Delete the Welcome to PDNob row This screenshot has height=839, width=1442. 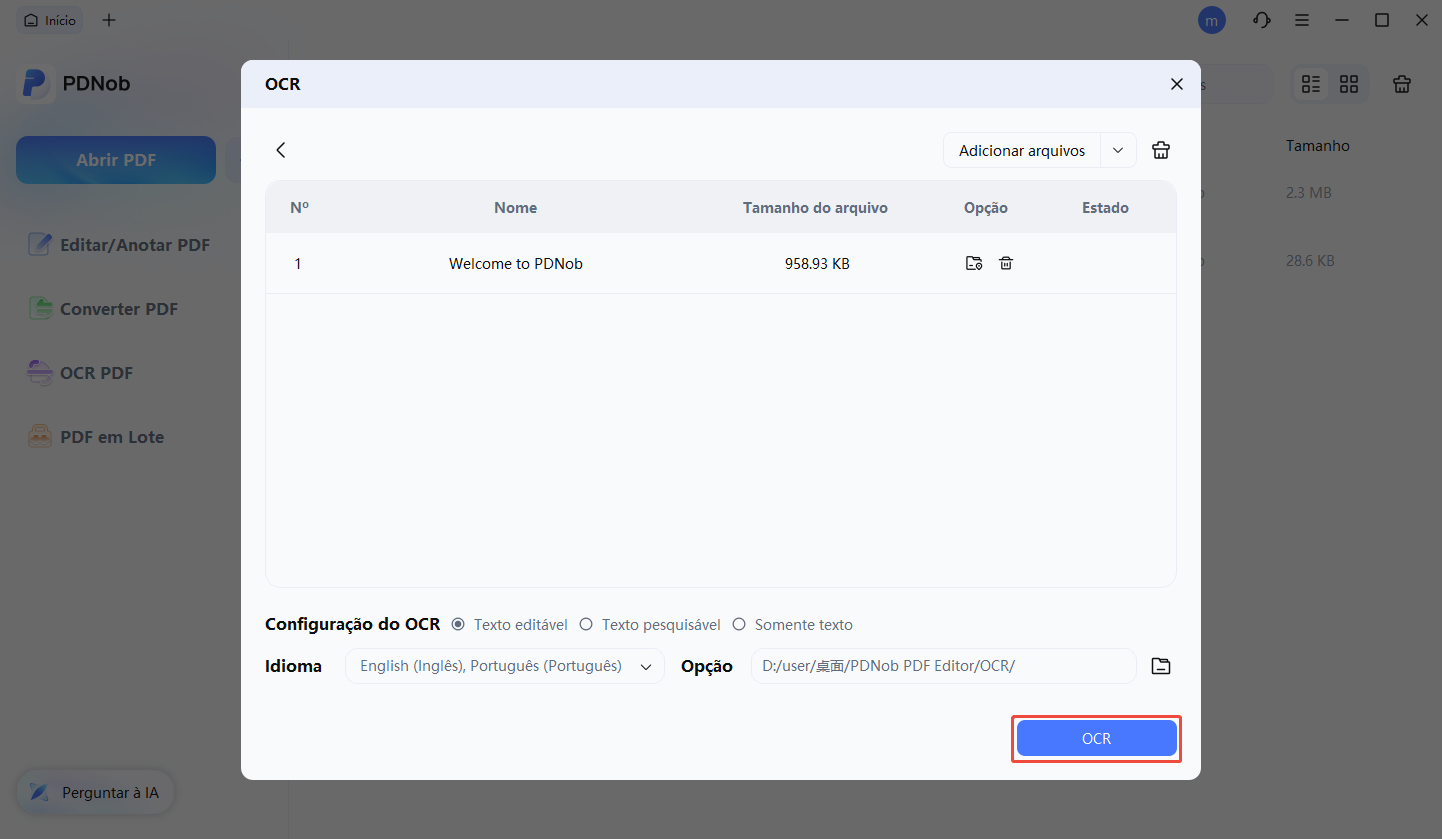pos(1006,264)
